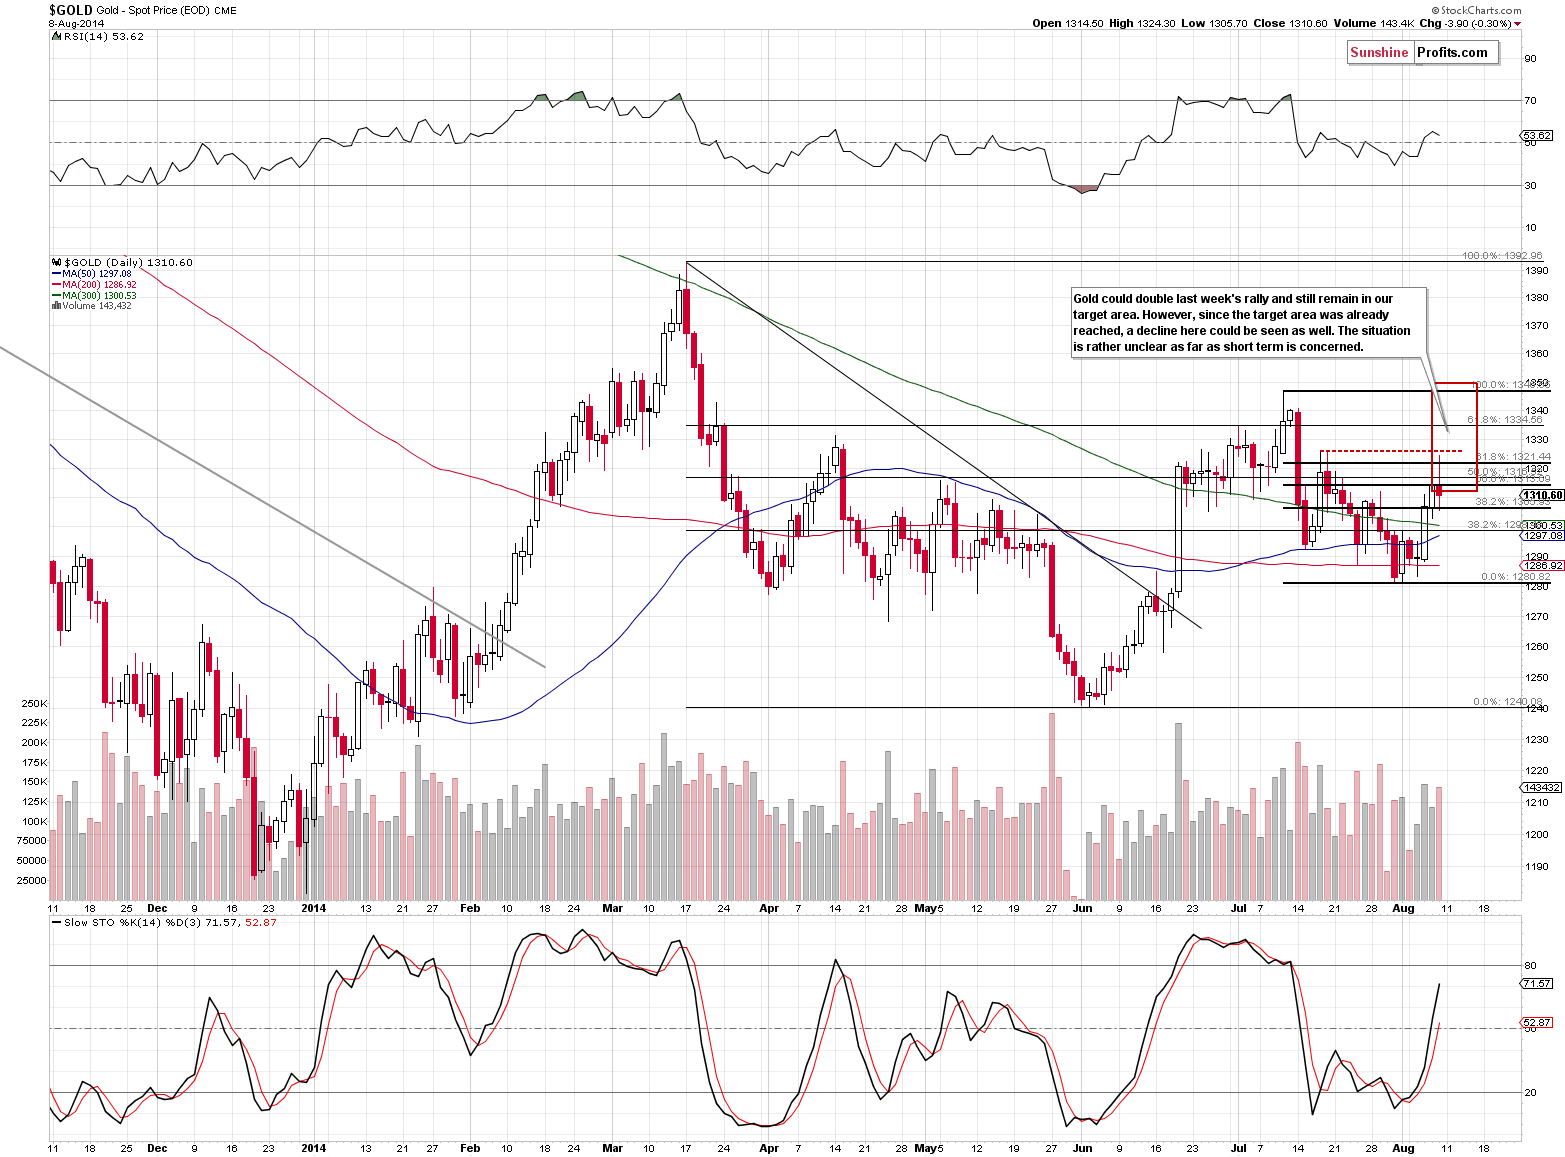Image resolution: width=1565 pixels, height=1157 pixels.
Task: Select the 'Low 1305.70' quote value
Action: point(1214,23)
